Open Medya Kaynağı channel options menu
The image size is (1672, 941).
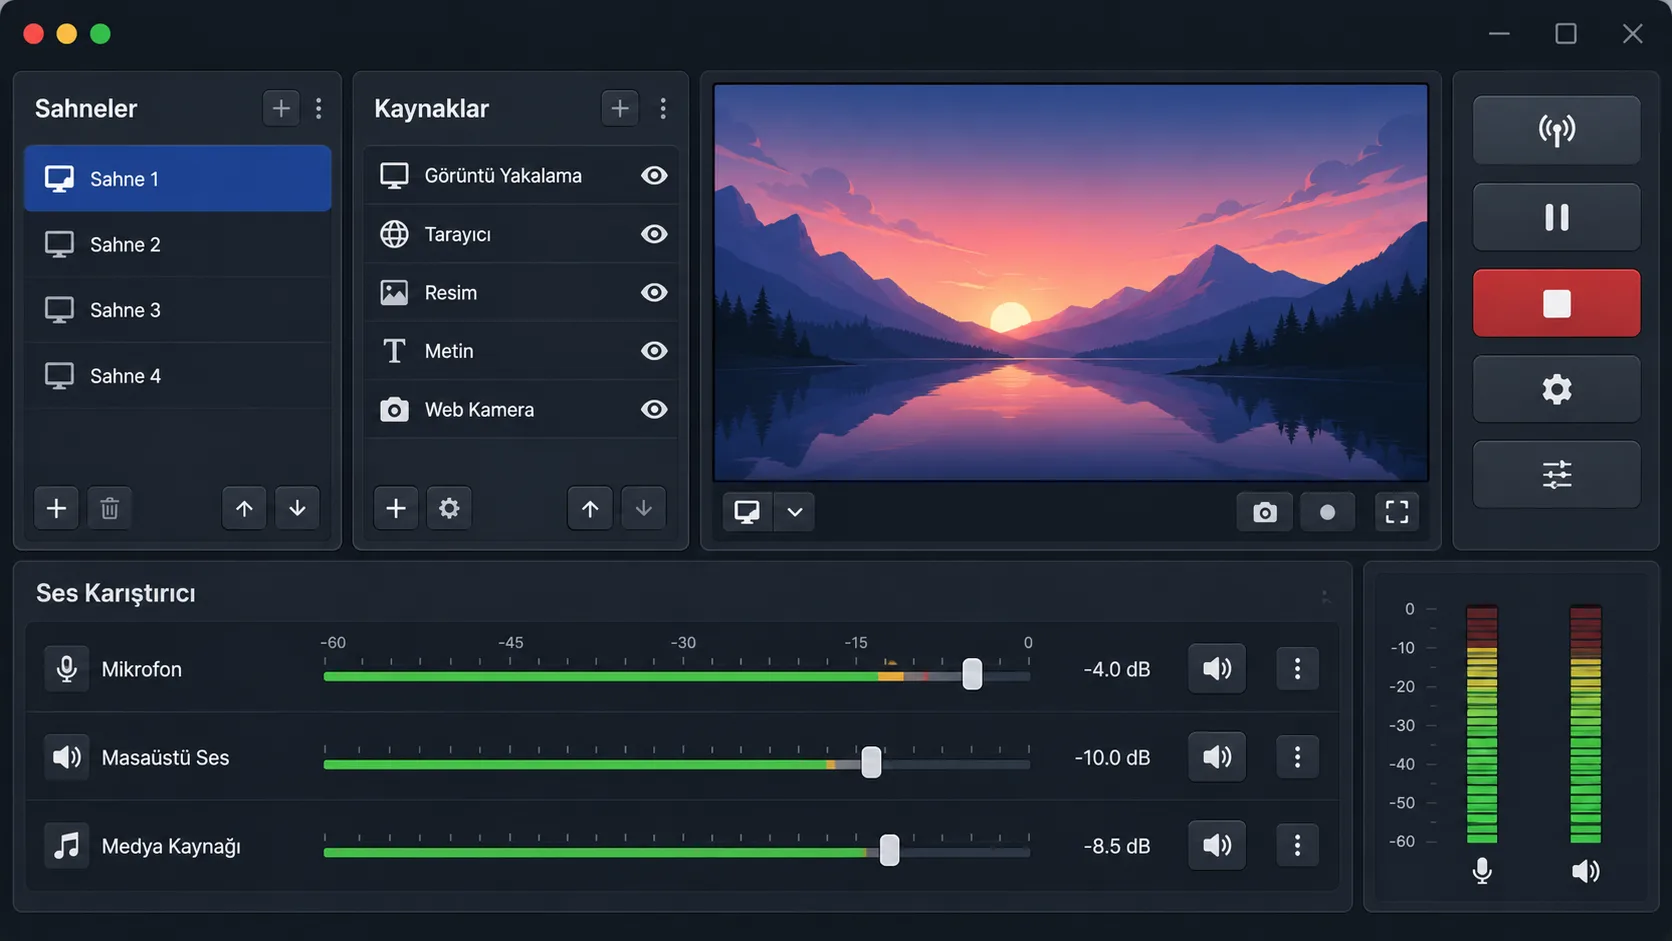click(x=1297, y=846)
